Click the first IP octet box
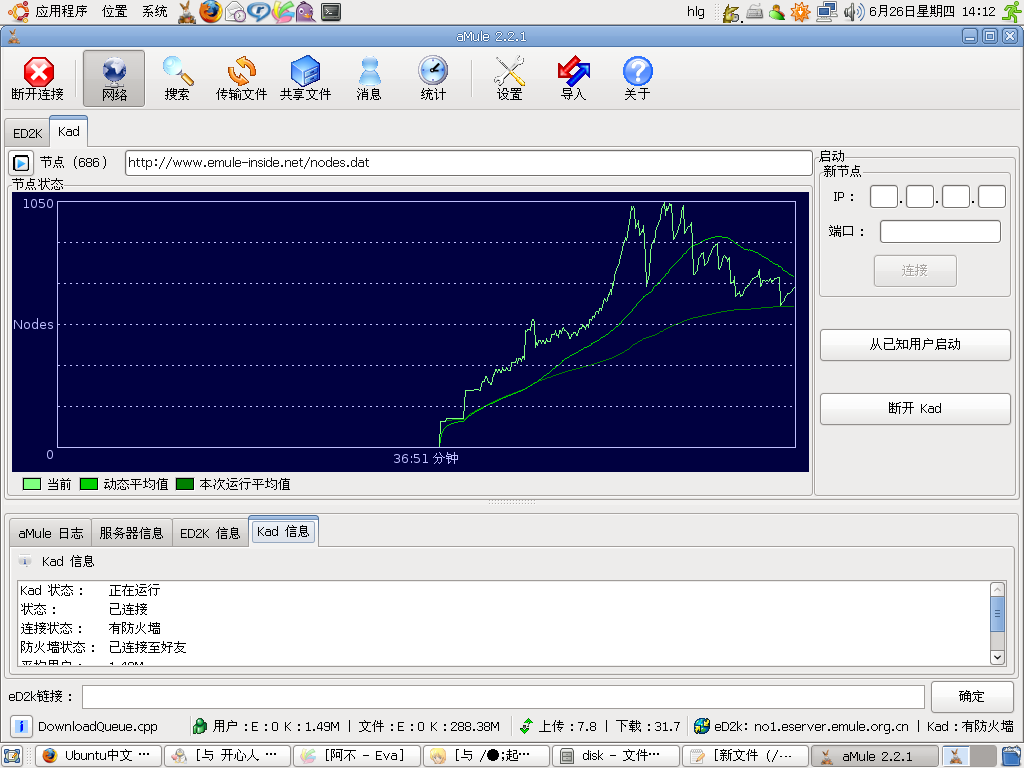This screenshot has height=768, width=1024. 884,197
